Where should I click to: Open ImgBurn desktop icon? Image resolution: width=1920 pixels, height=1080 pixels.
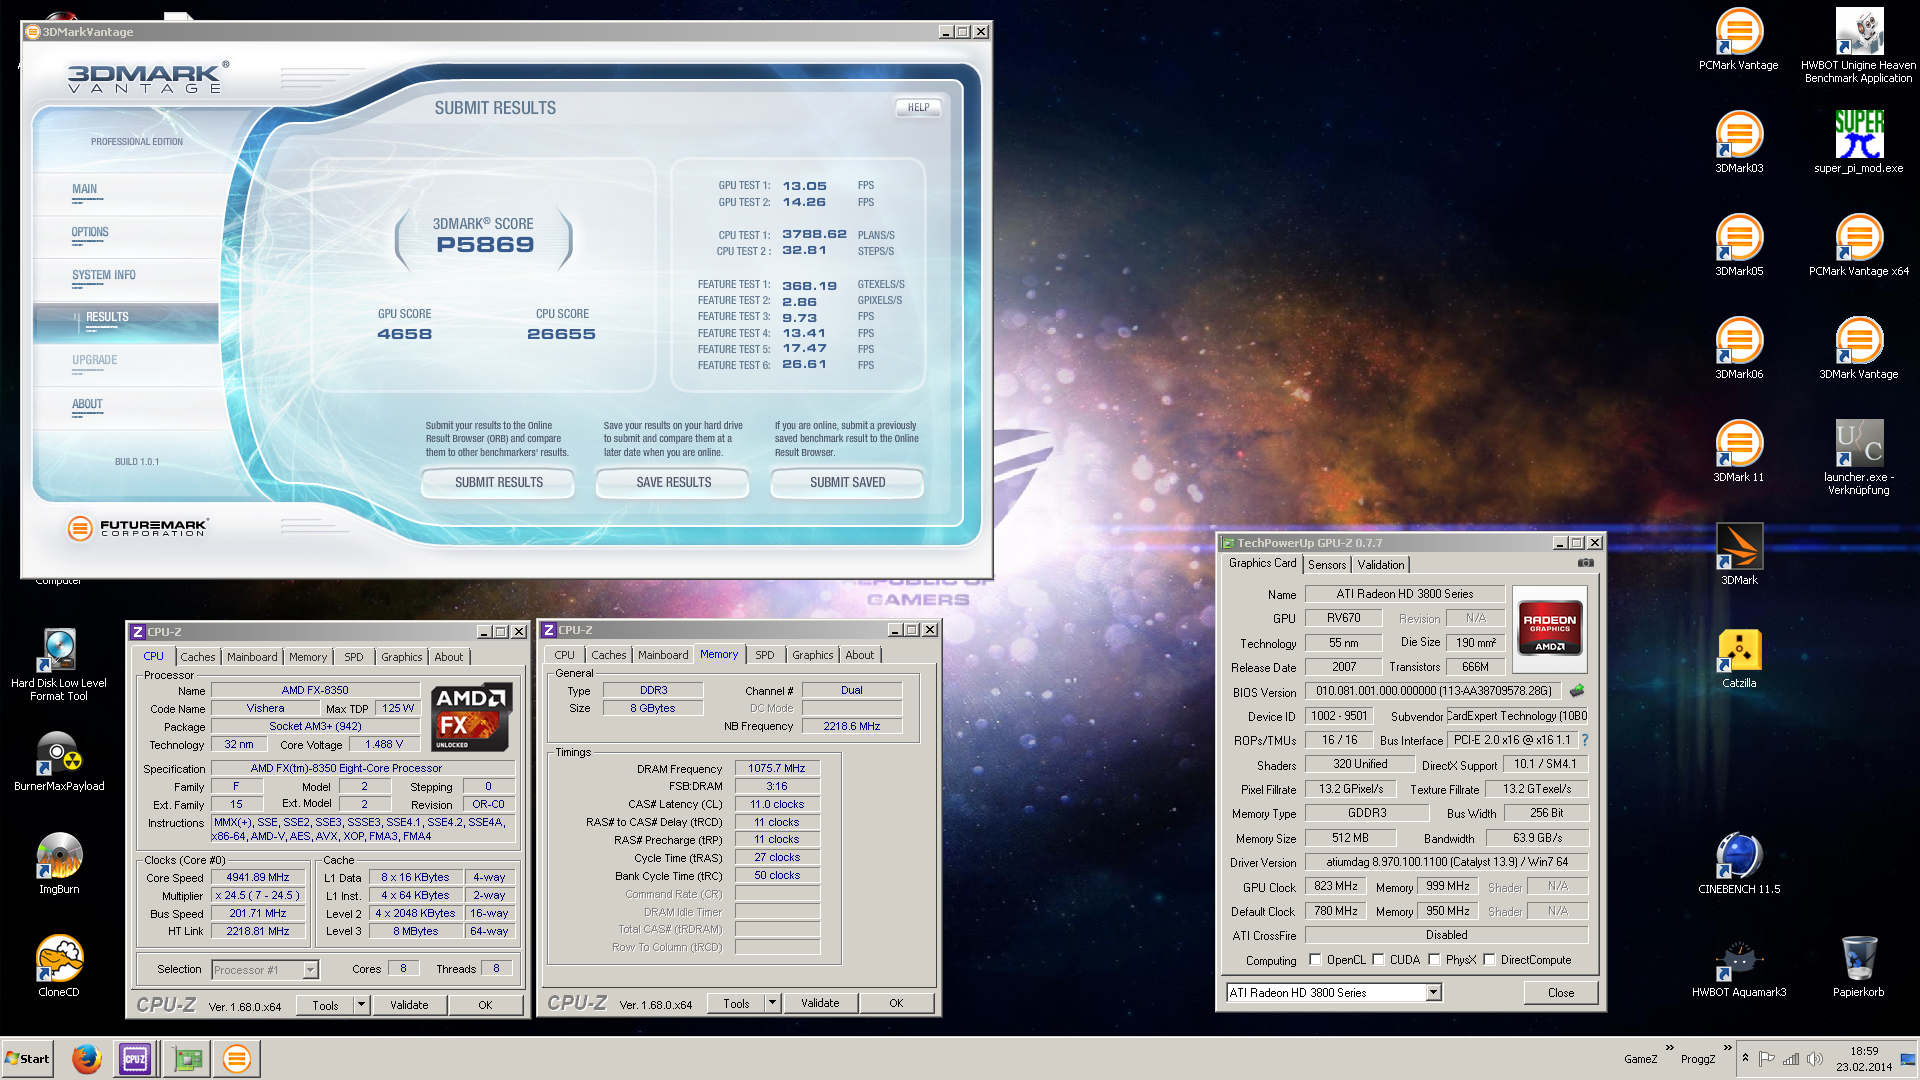coord(59,863)
